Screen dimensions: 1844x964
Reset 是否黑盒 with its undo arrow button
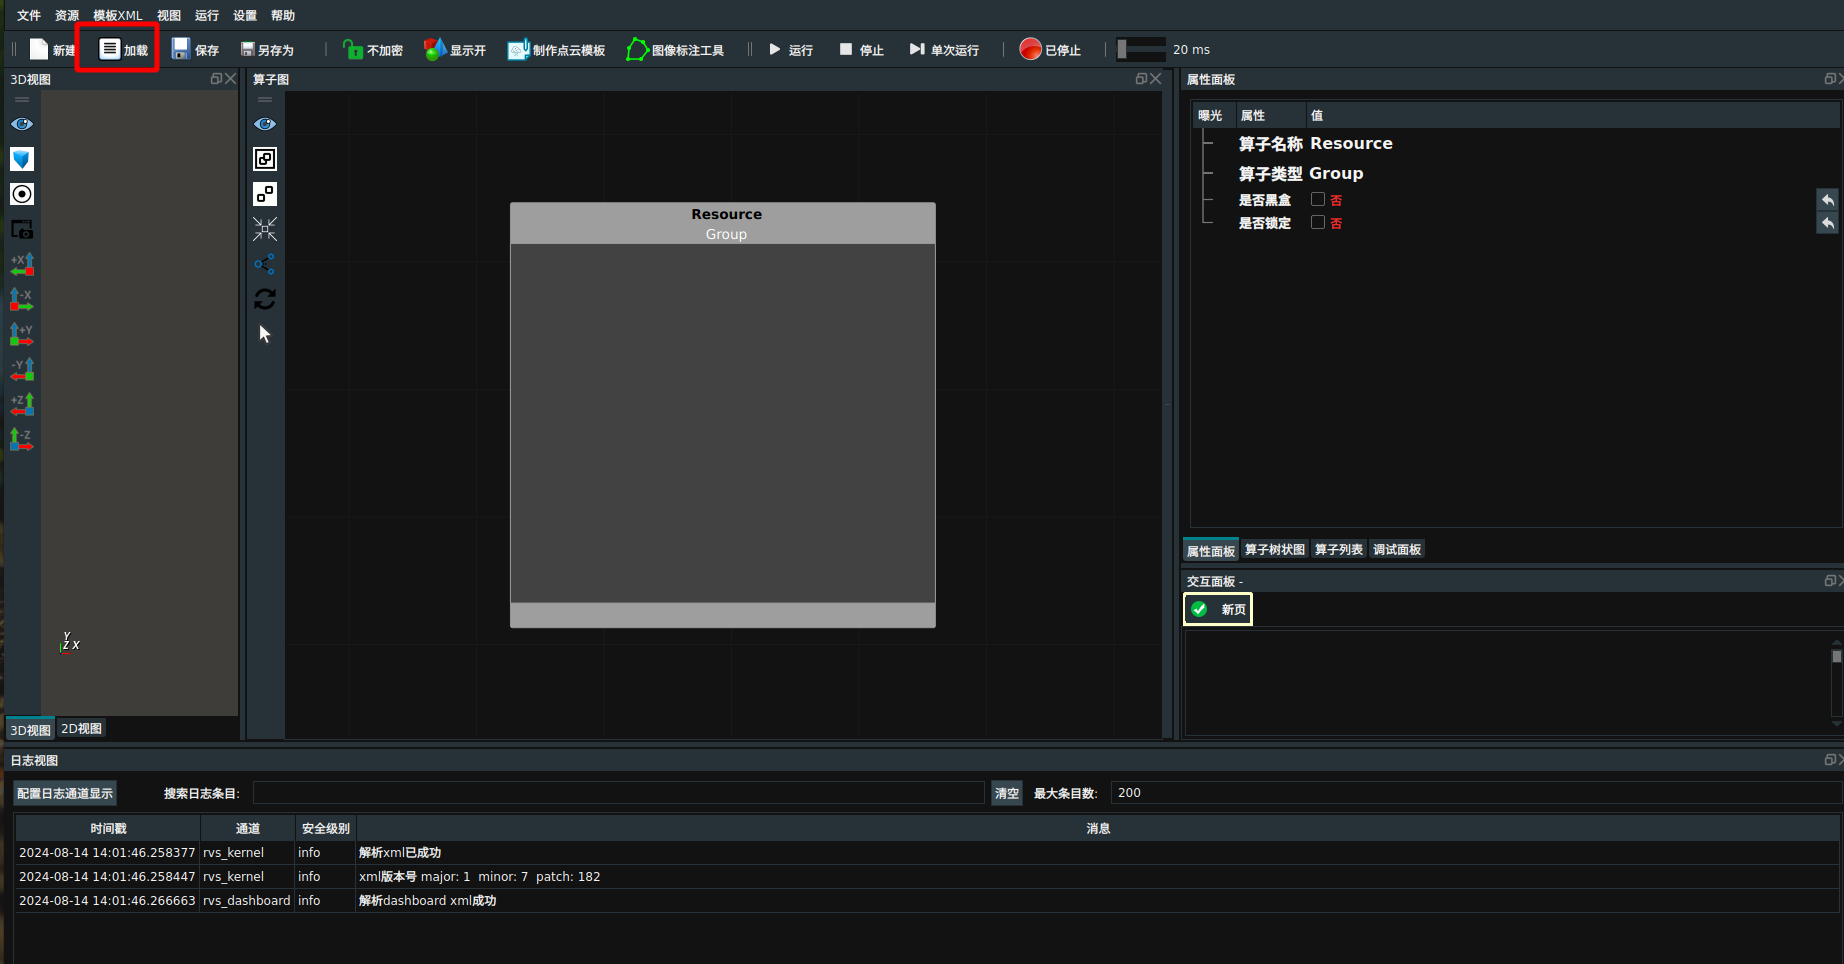[1828, 199]
